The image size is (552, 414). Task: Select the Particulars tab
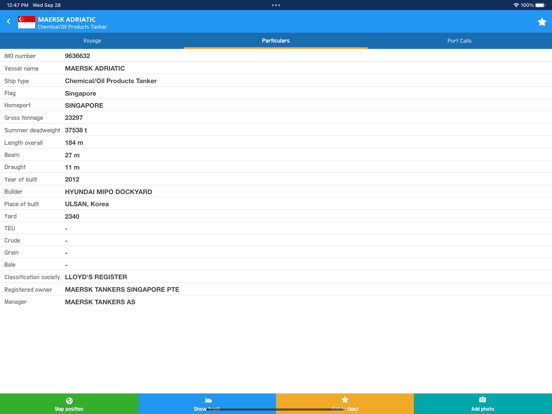click(276, 41)
